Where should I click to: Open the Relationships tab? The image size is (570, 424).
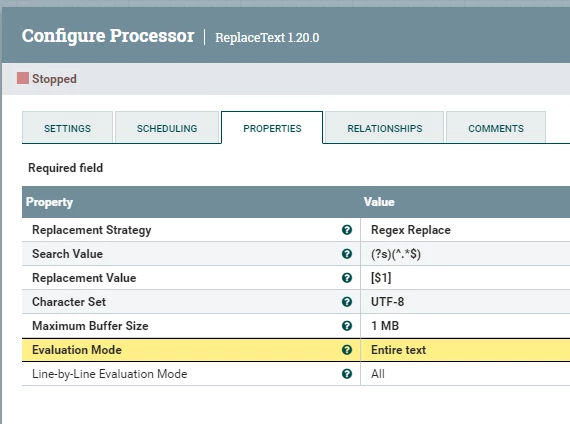[385, 128]
